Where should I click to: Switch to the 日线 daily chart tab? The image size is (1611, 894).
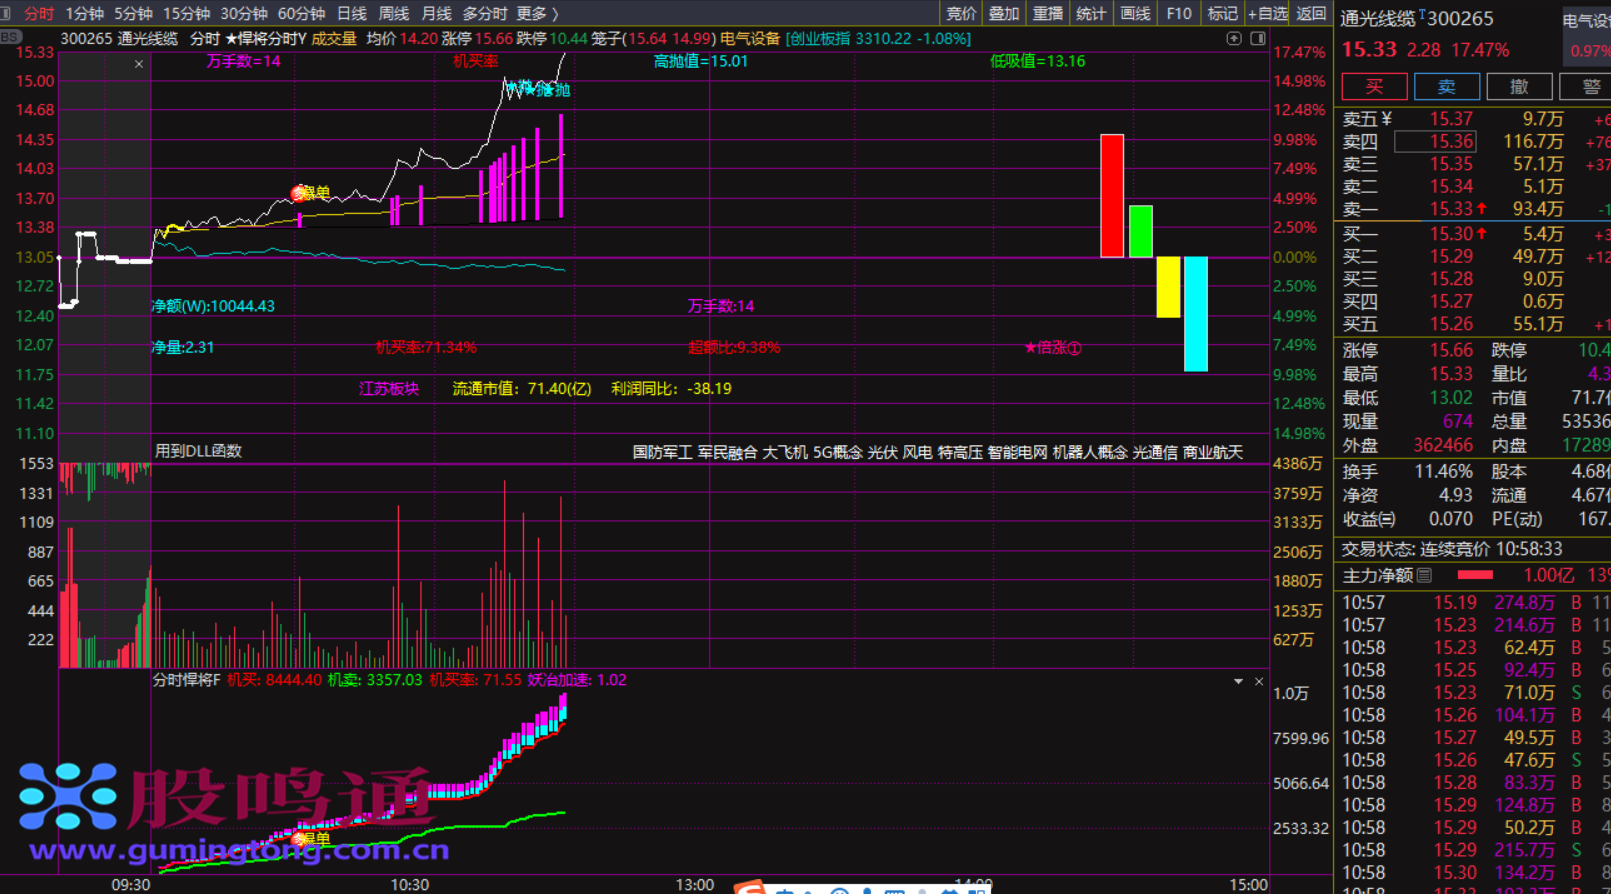[351, 13]
